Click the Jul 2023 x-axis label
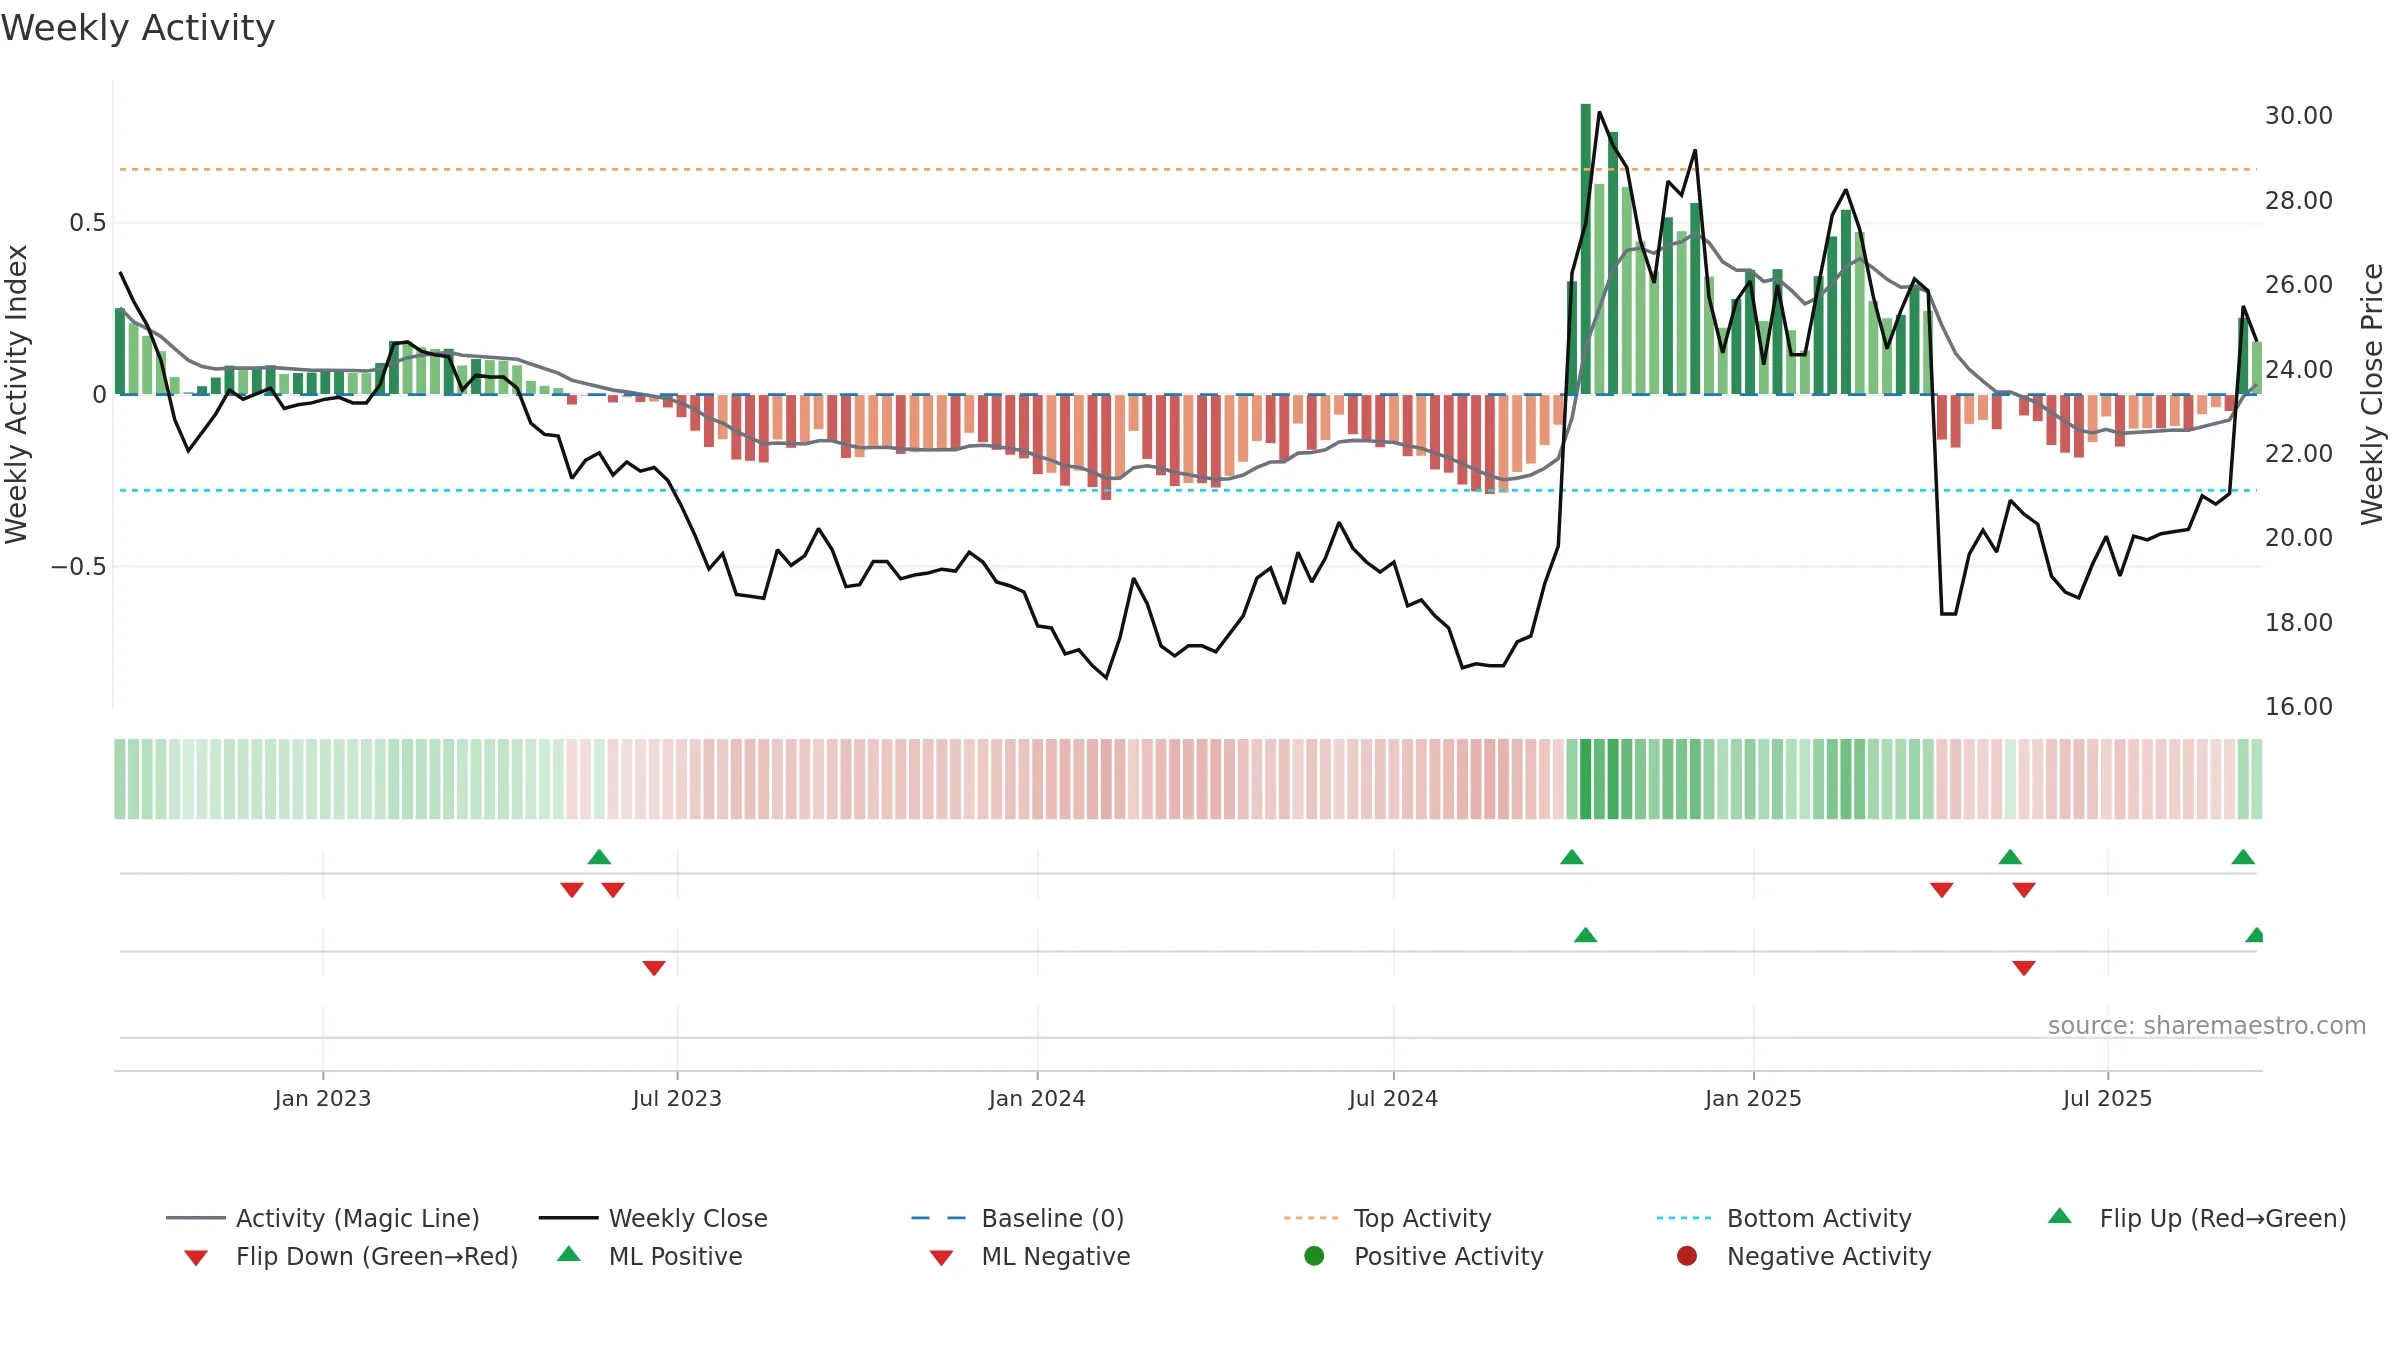Screen dimensions: 2400x1350 [677, 1098]
